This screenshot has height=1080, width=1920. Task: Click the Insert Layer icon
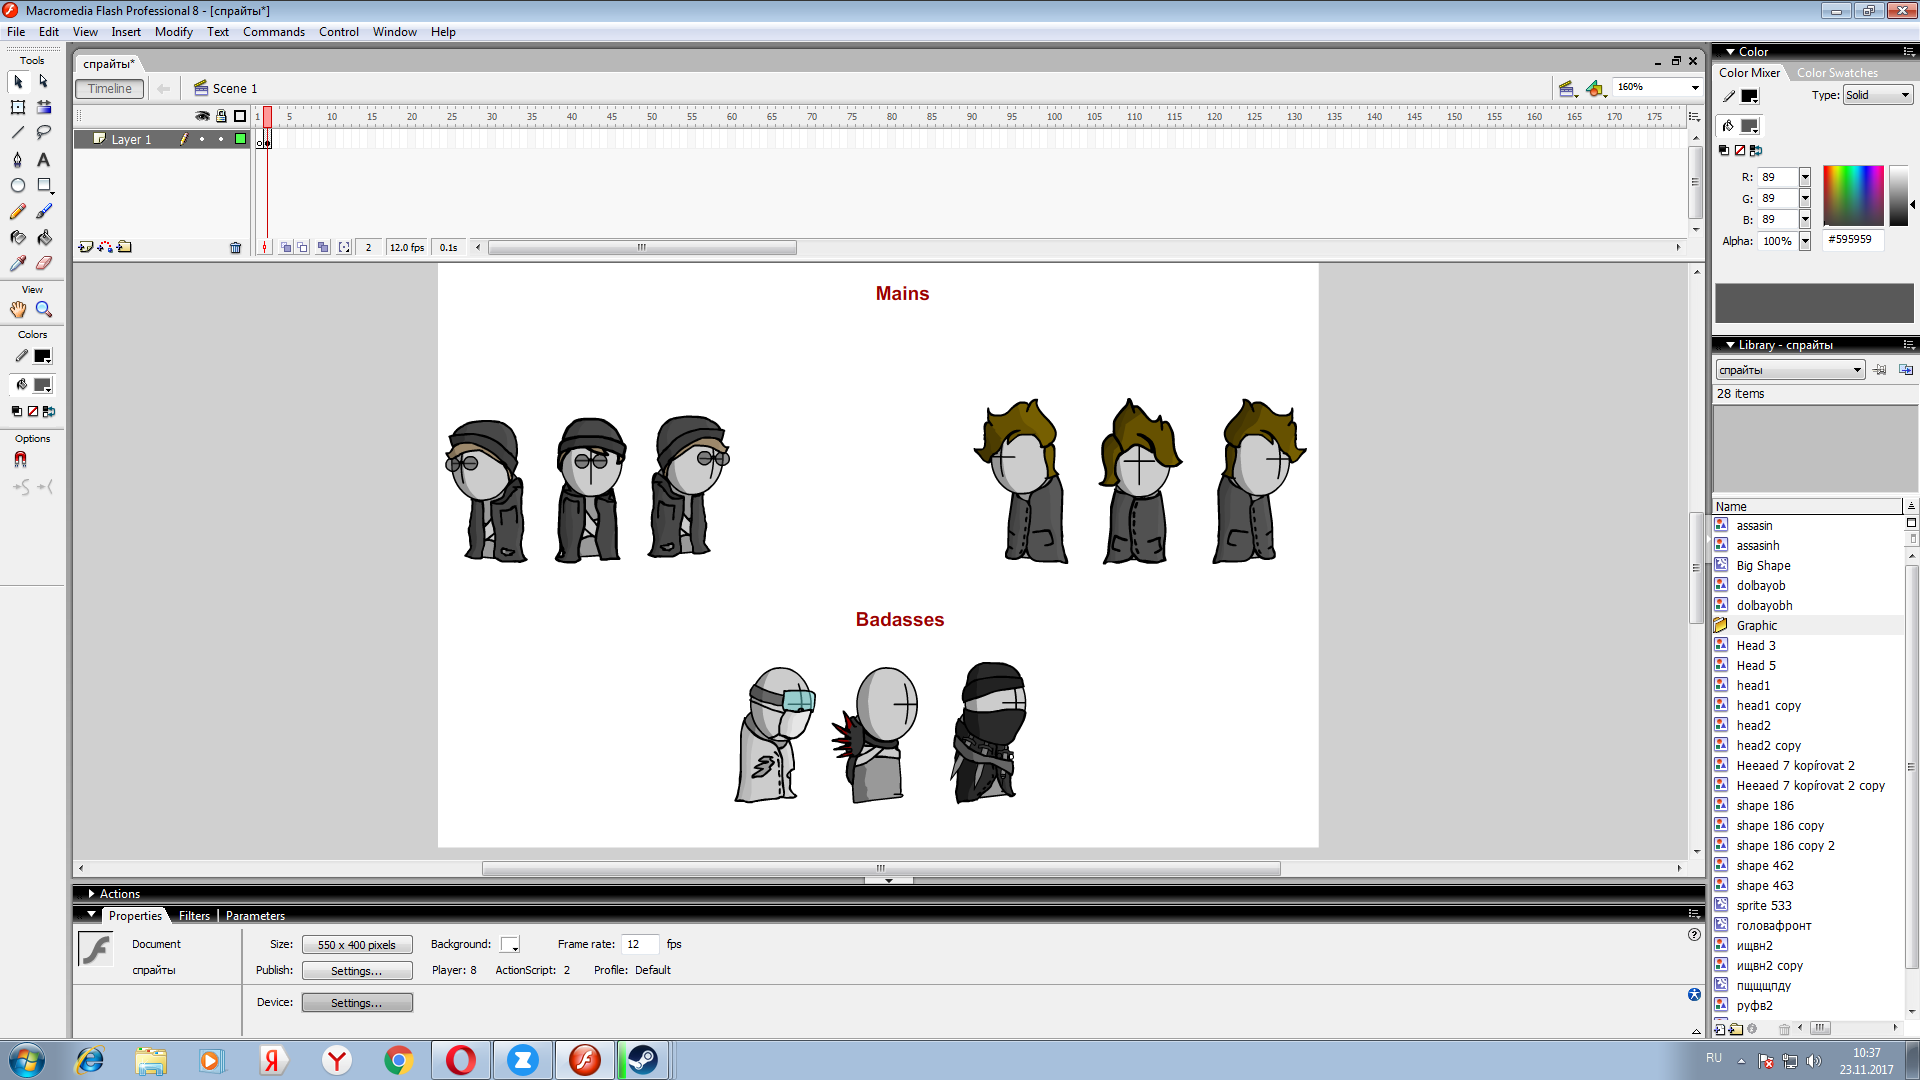click(86, 247)
